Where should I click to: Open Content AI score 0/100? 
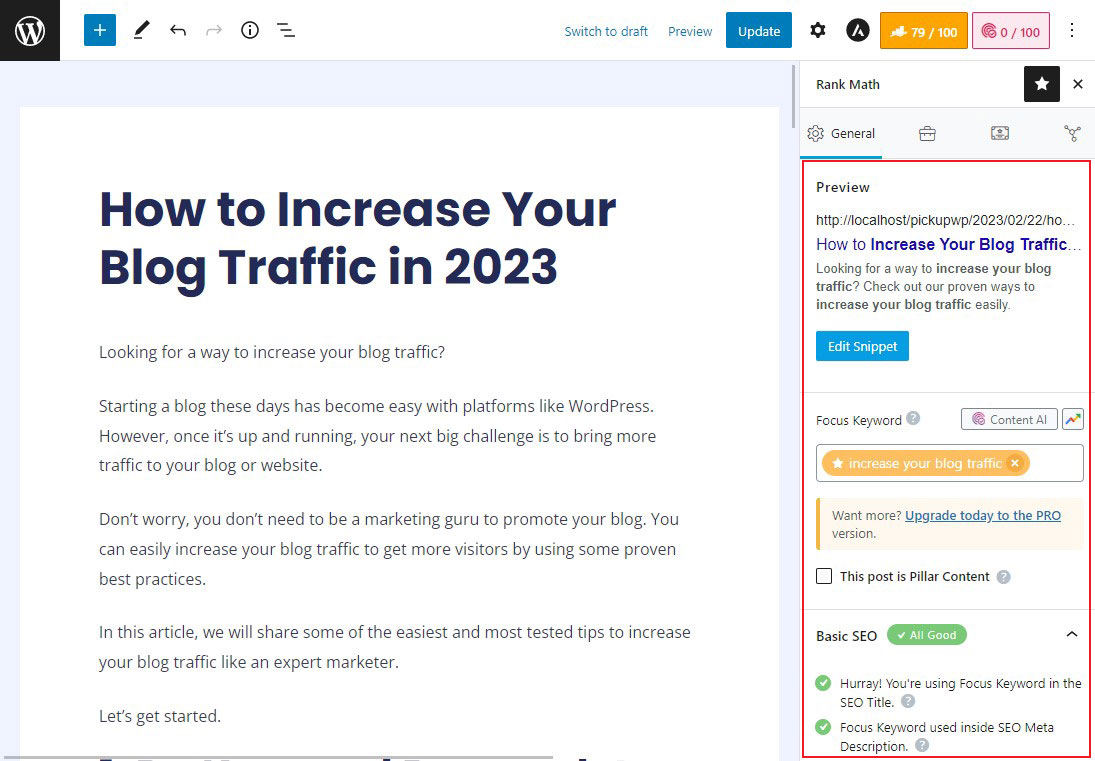tap(1011, 31)
